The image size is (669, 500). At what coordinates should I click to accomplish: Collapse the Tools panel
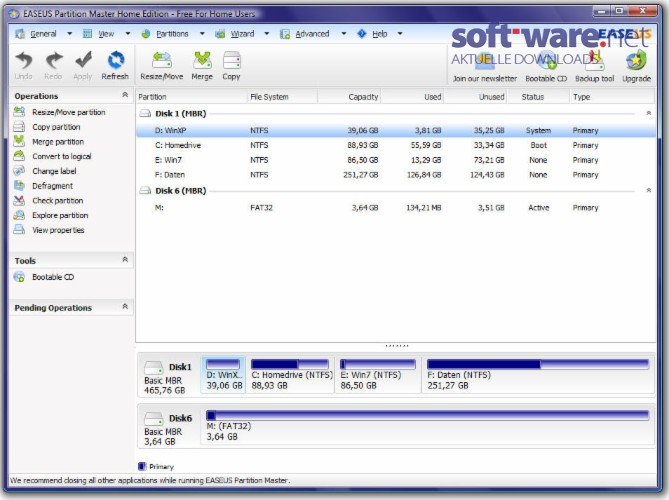(125, 259)
